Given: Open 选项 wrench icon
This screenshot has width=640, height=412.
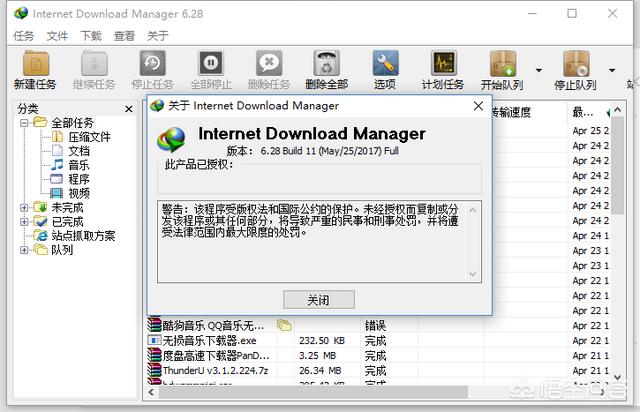Looking at the screenshot, I should pyautogui.click(x=385, y=63).
